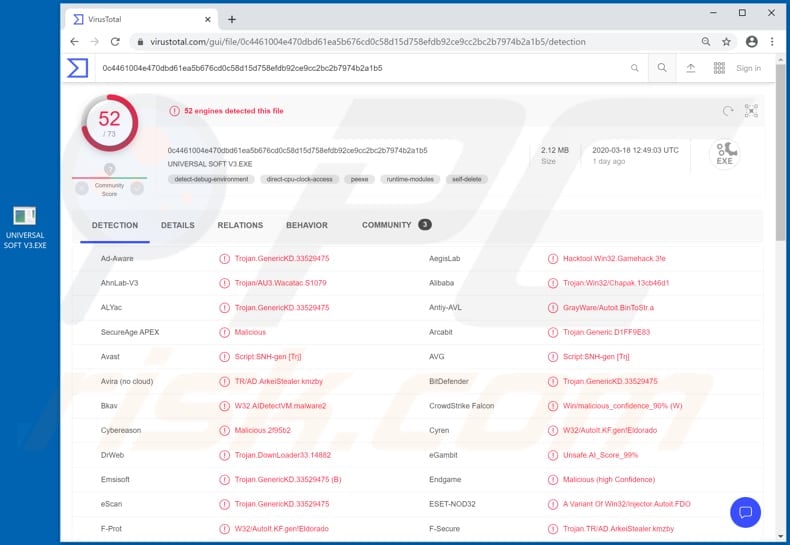This screenshot has width=790, height=545.
Task: Open the browser zoom magnifier icon
Action: click(x=706, y=42)
